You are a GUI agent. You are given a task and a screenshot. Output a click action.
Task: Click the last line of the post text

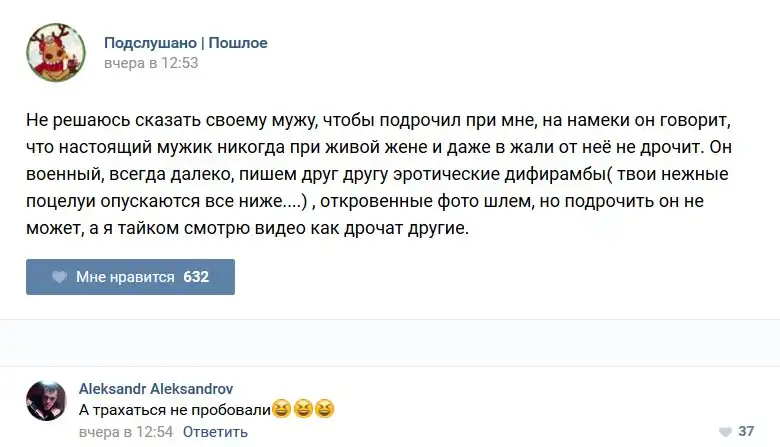tap(247, 229)
